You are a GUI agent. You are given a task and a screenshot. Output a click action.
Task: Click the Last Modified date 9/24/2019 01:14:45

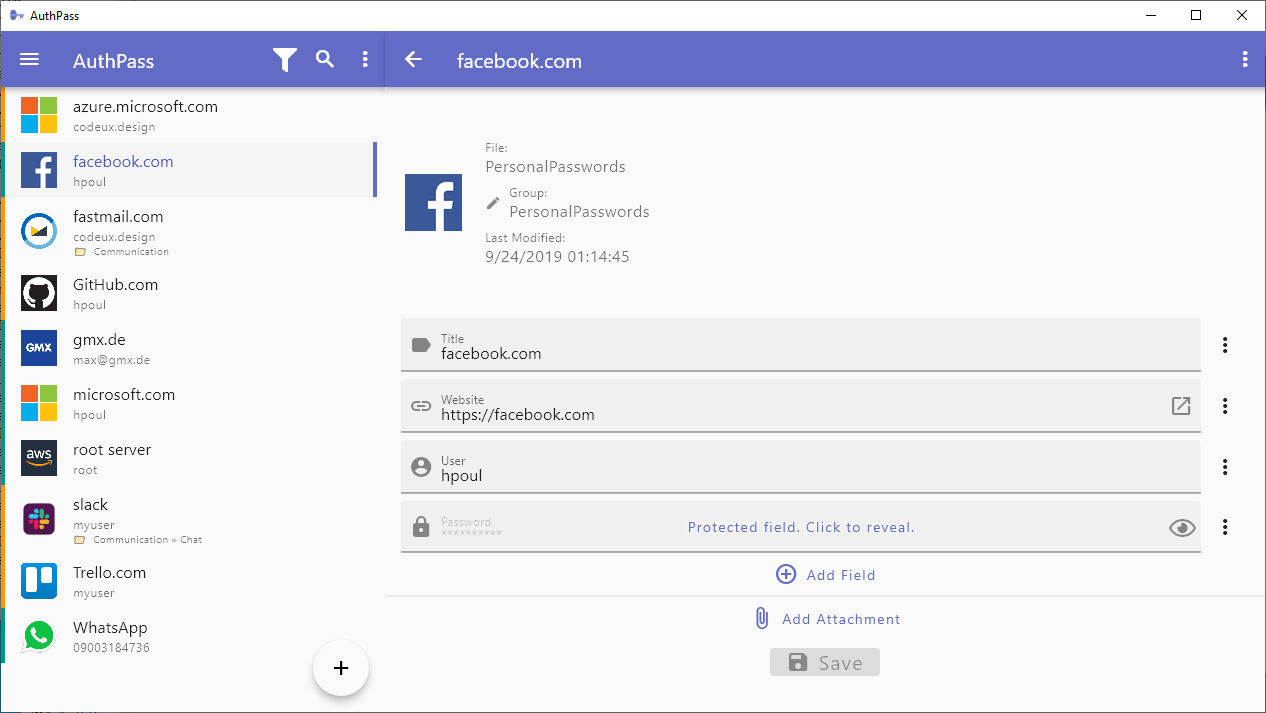557,257
